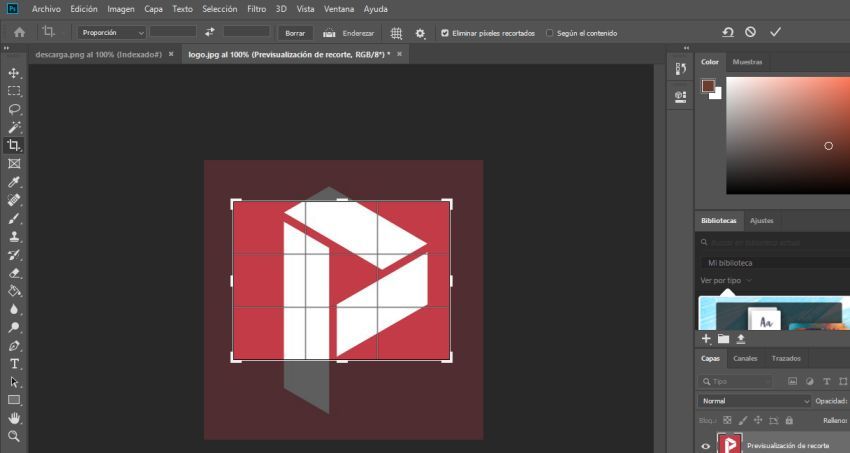Switch to the Muestras tab
The height and width of the screenshot is (453, 850).
click(747, 62)
